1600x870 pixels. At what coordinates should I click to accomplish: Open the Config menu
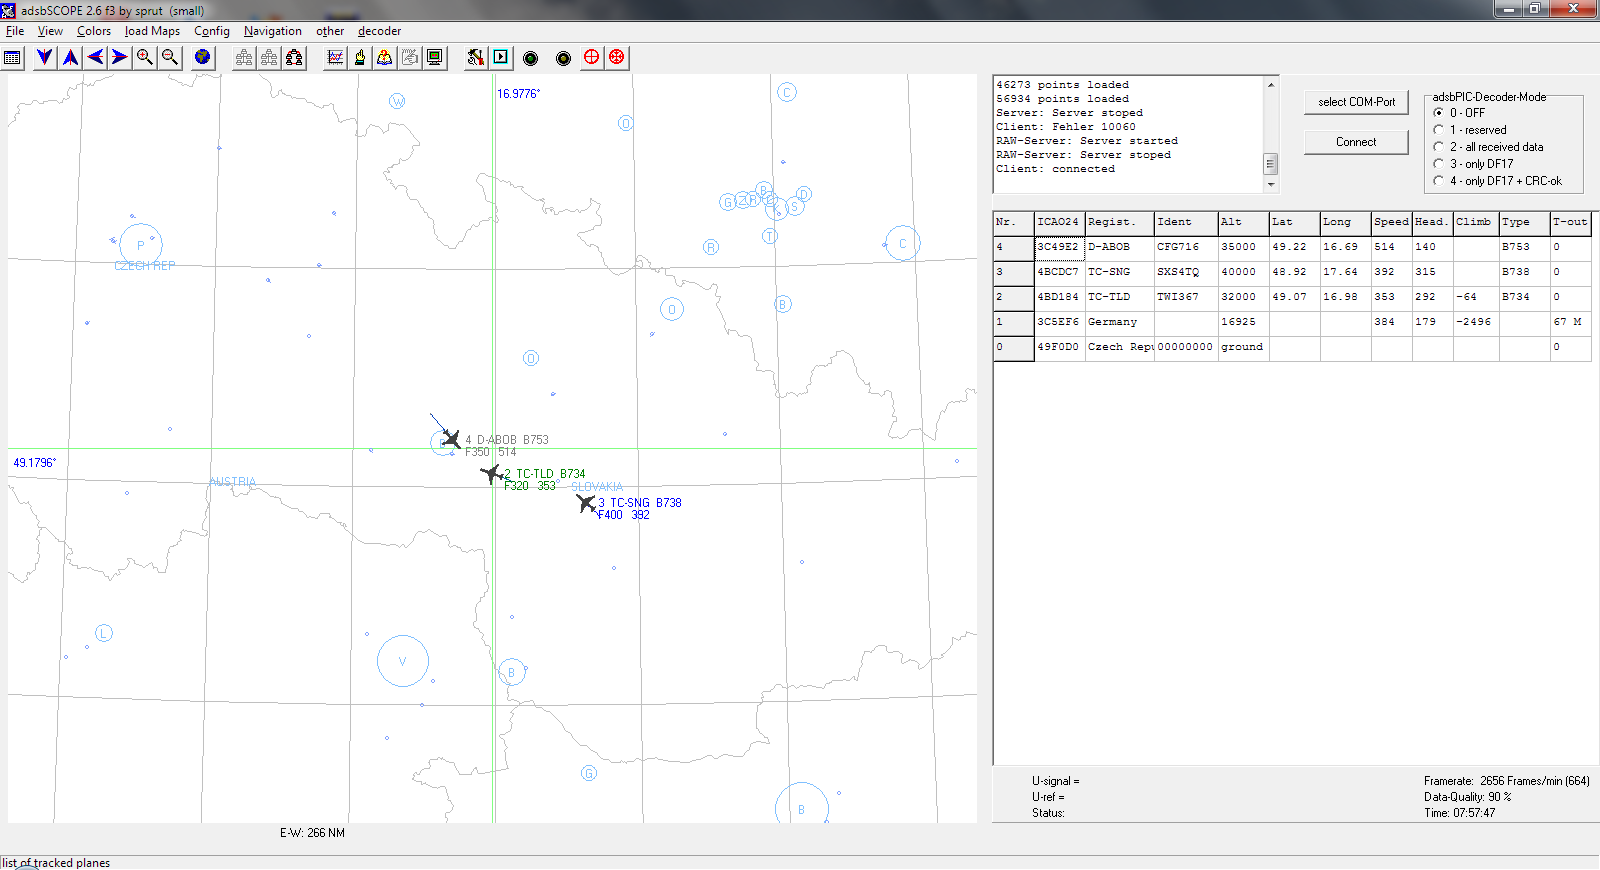click(212, 31)
